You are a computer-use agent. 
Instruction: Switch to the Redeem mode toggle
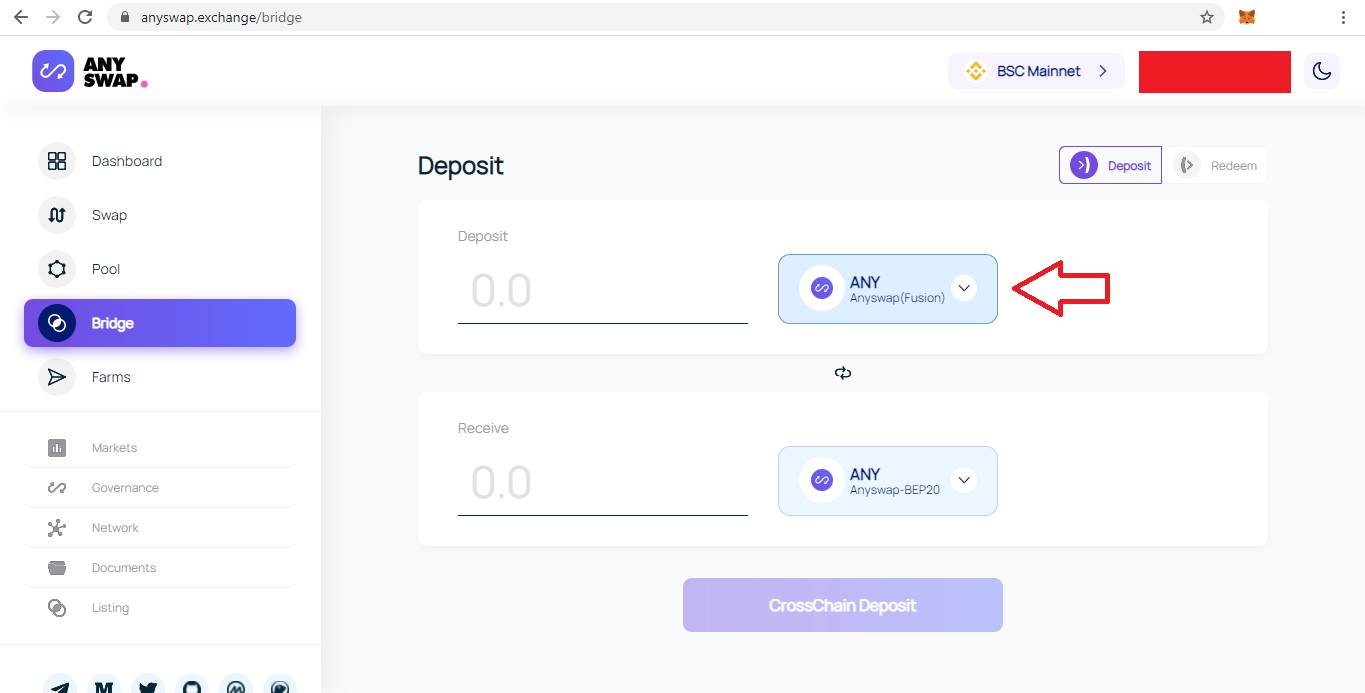[x=1215, y=166]
